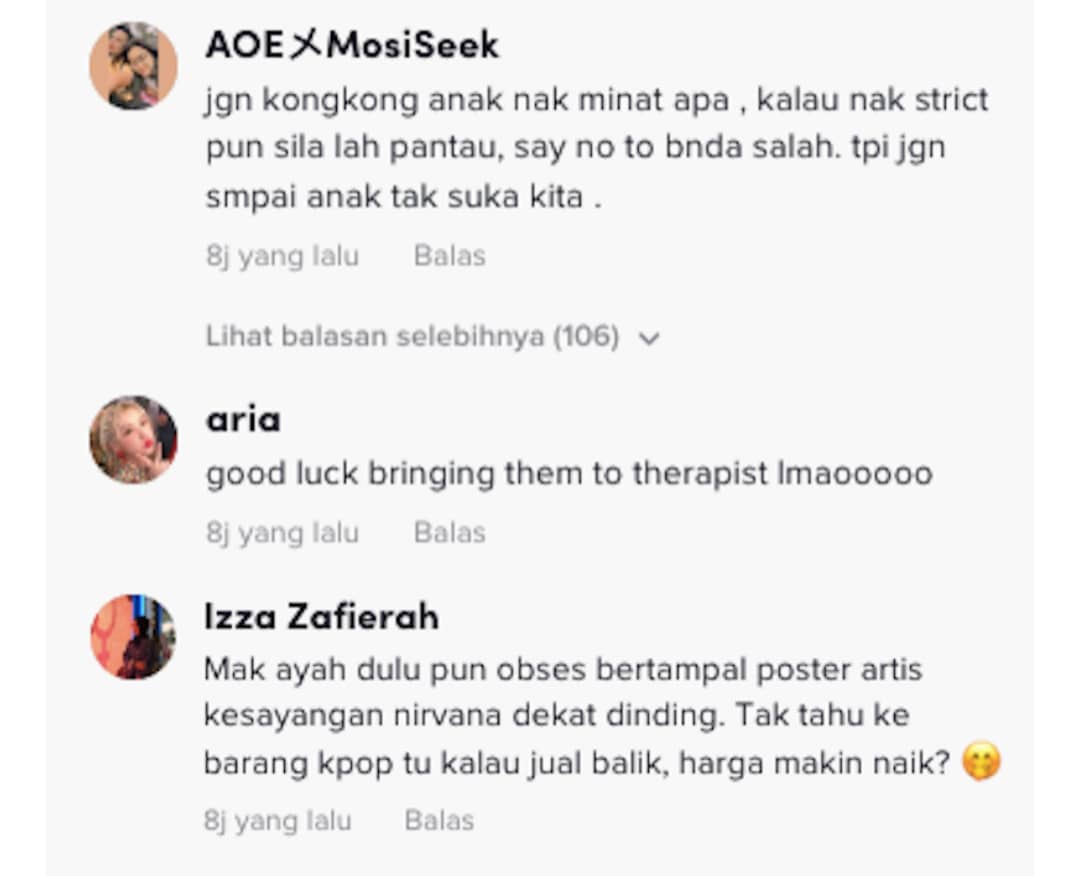1080x876 pixels.
Task: Click the line mentioning nirvana poster
Action: pos(557,715)
